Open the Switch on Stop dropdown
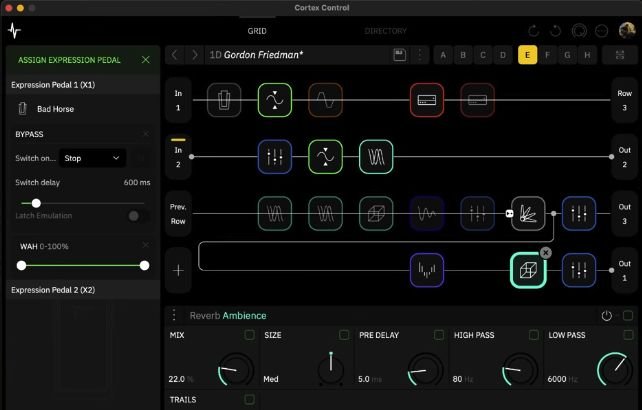Image resolution: width=642 pixels, height=410 pixels. 92,158
